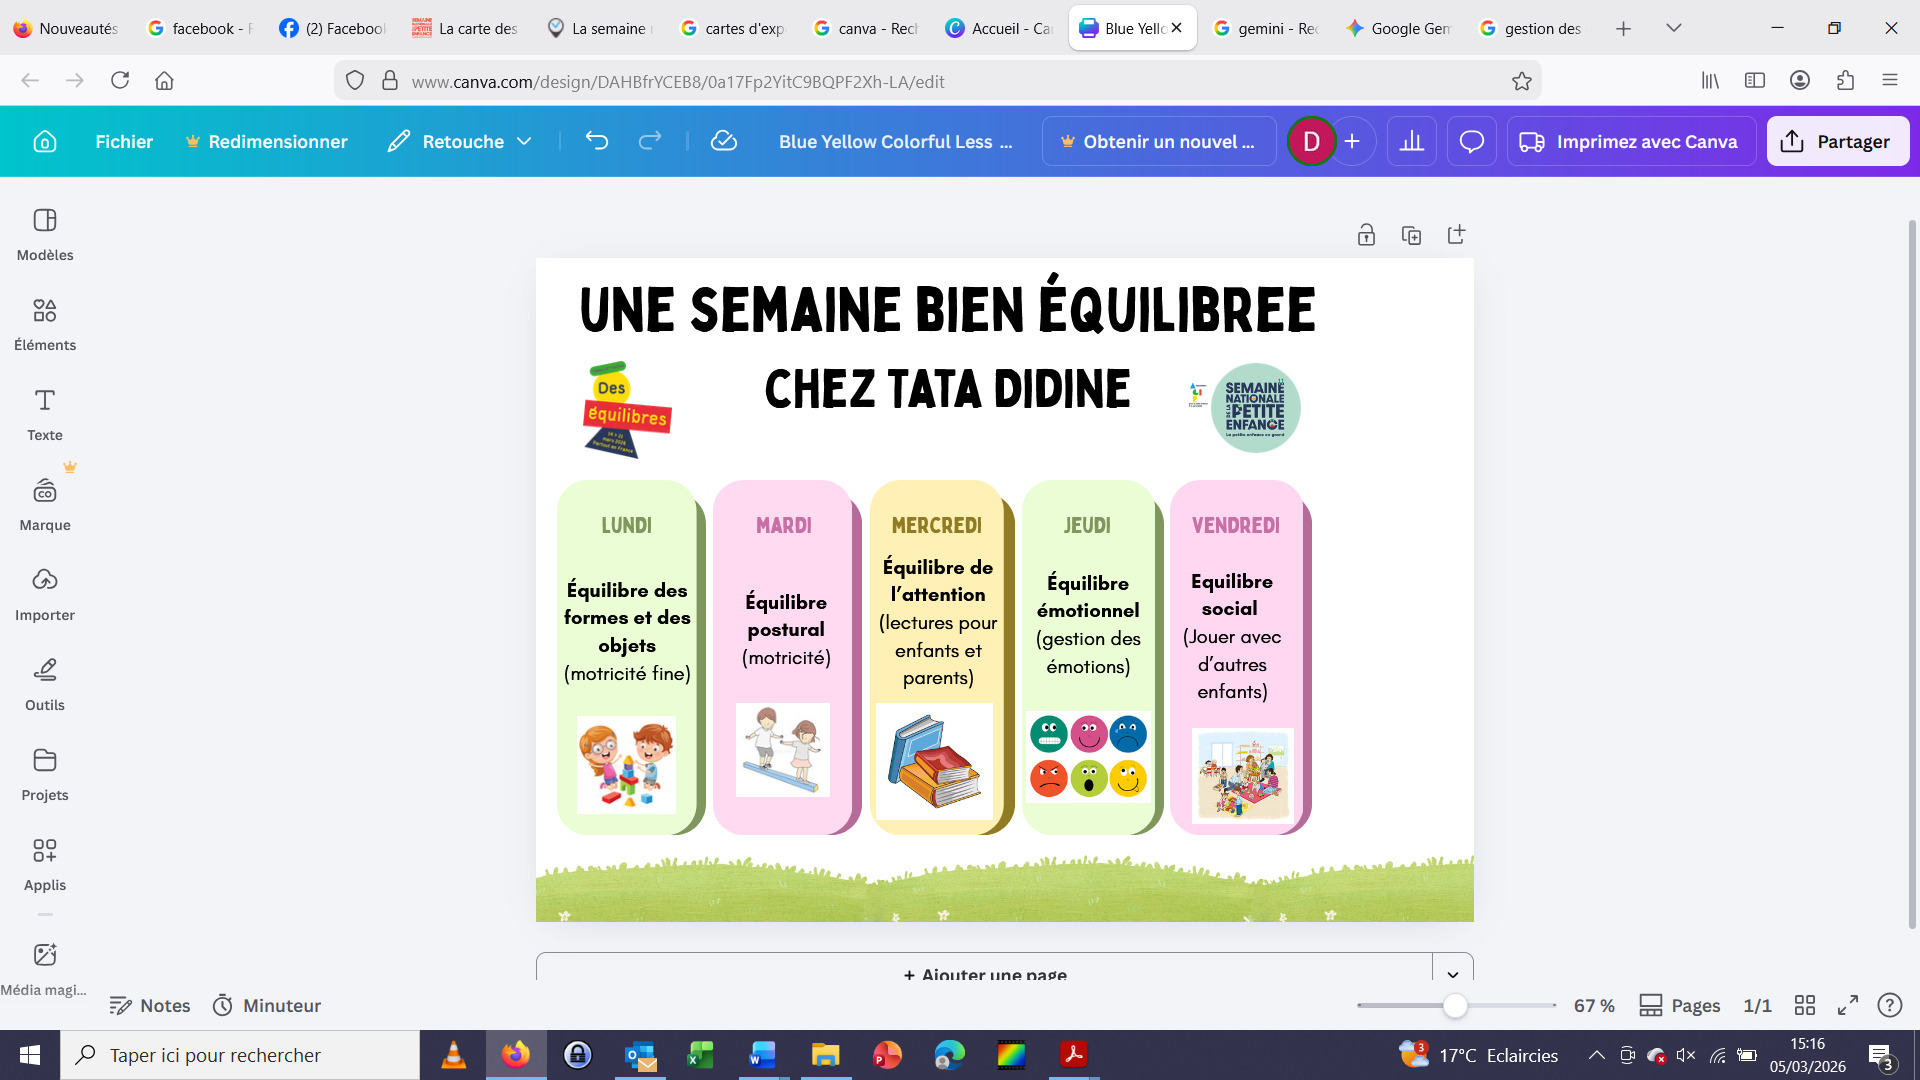Duplicate the page with copy icon
This screenshot has height=1080, width=1920.
coord(1411,235)
